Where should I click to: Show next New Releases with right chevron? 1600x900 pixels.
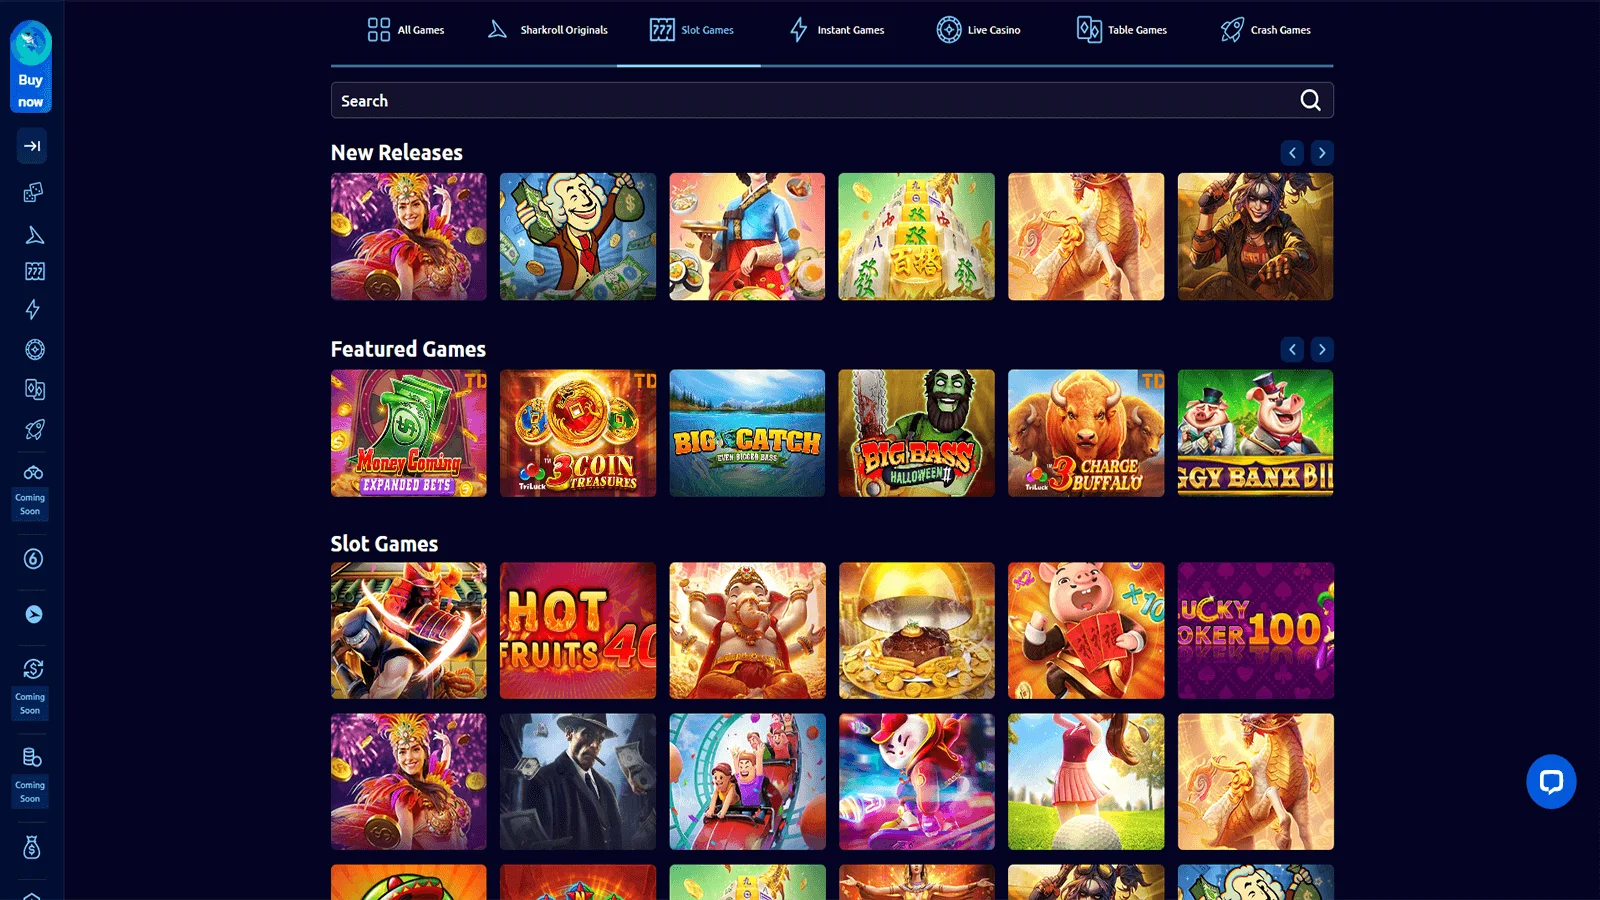[1322, 153]
